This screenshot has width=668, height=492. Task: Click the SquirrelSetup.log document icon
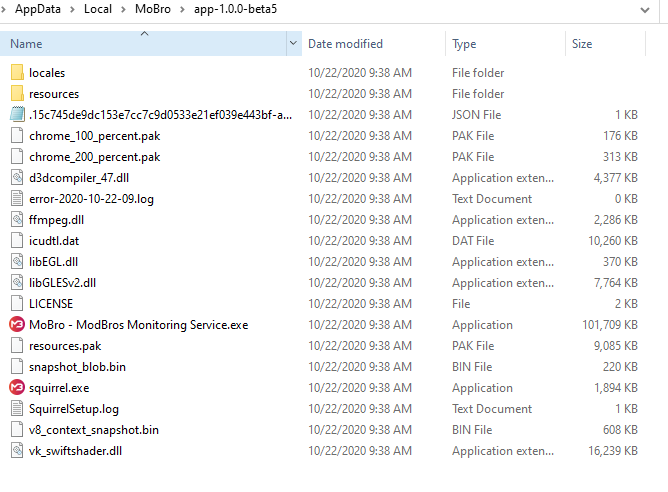17,409
